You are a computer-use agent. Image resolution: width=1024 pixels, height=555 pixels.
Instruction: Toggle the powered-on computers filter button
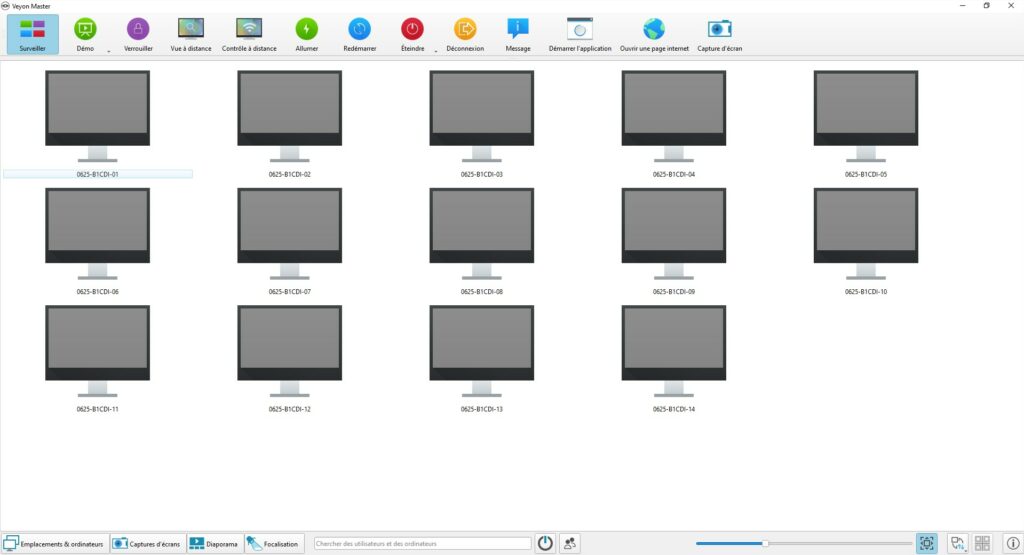click(545, 543)
